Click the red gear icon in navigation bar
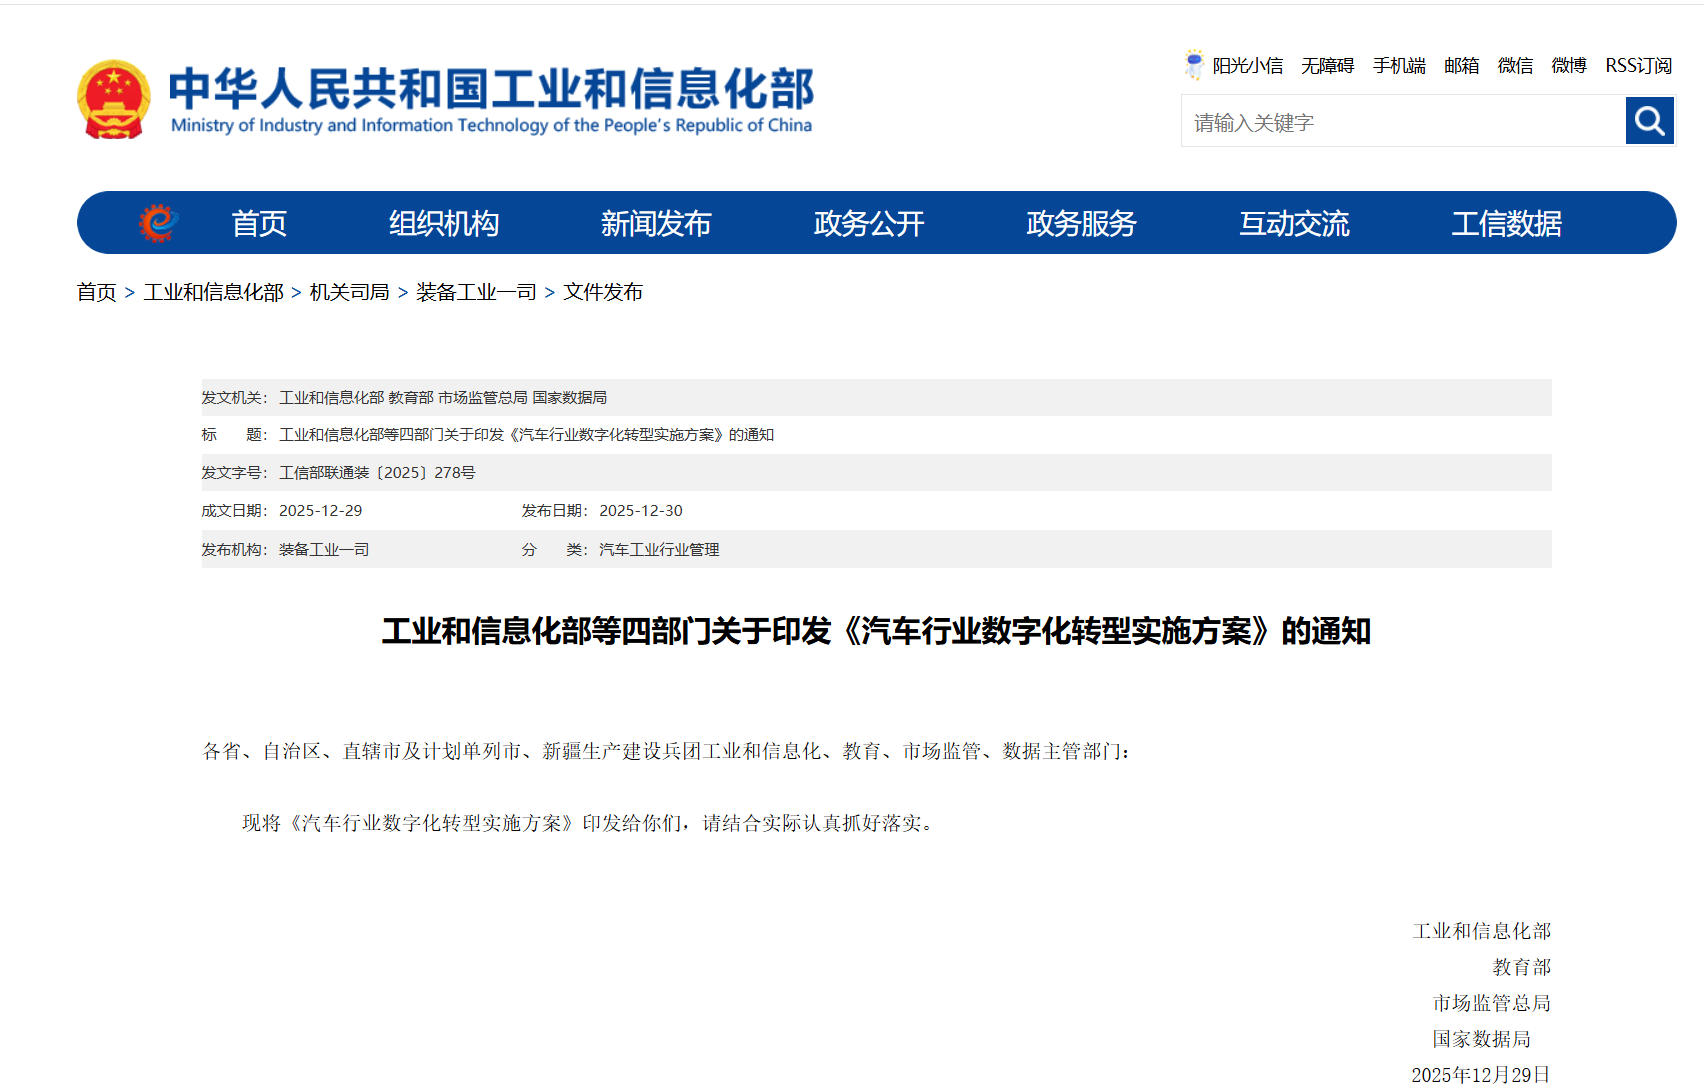Viewport: 1704px width, 1090px height. point(158,222)
